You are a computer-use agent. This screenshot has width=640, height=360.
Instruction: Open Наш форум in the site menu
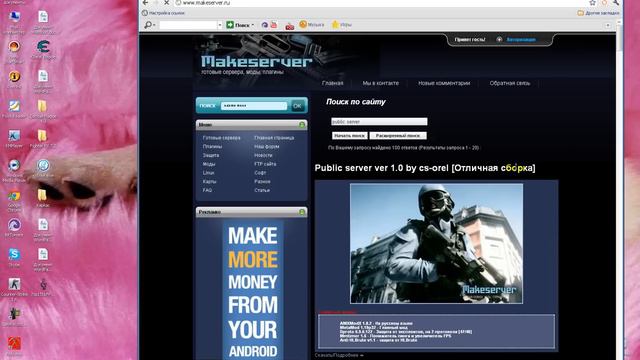[x=267, y=147]
